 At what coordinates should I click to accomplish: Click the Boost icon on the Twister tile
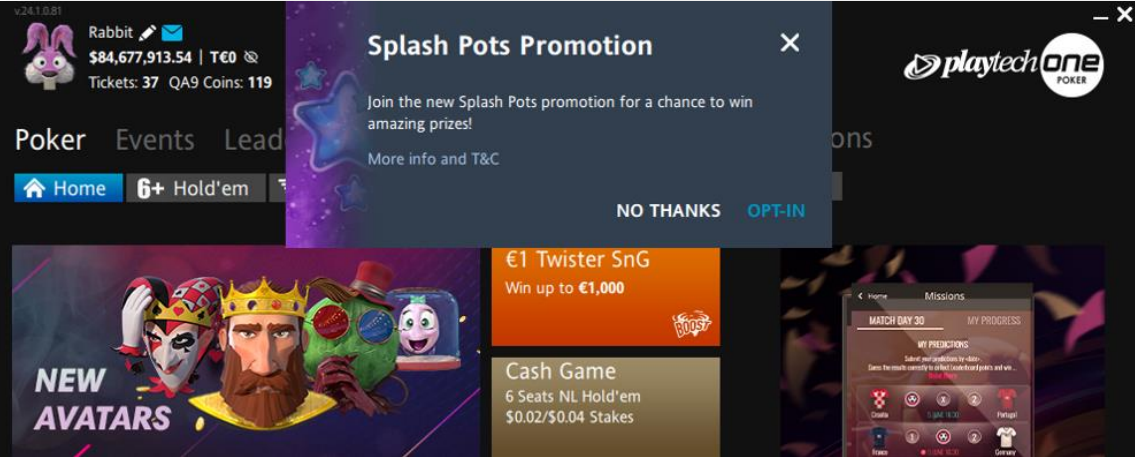[x=691, y=323]
